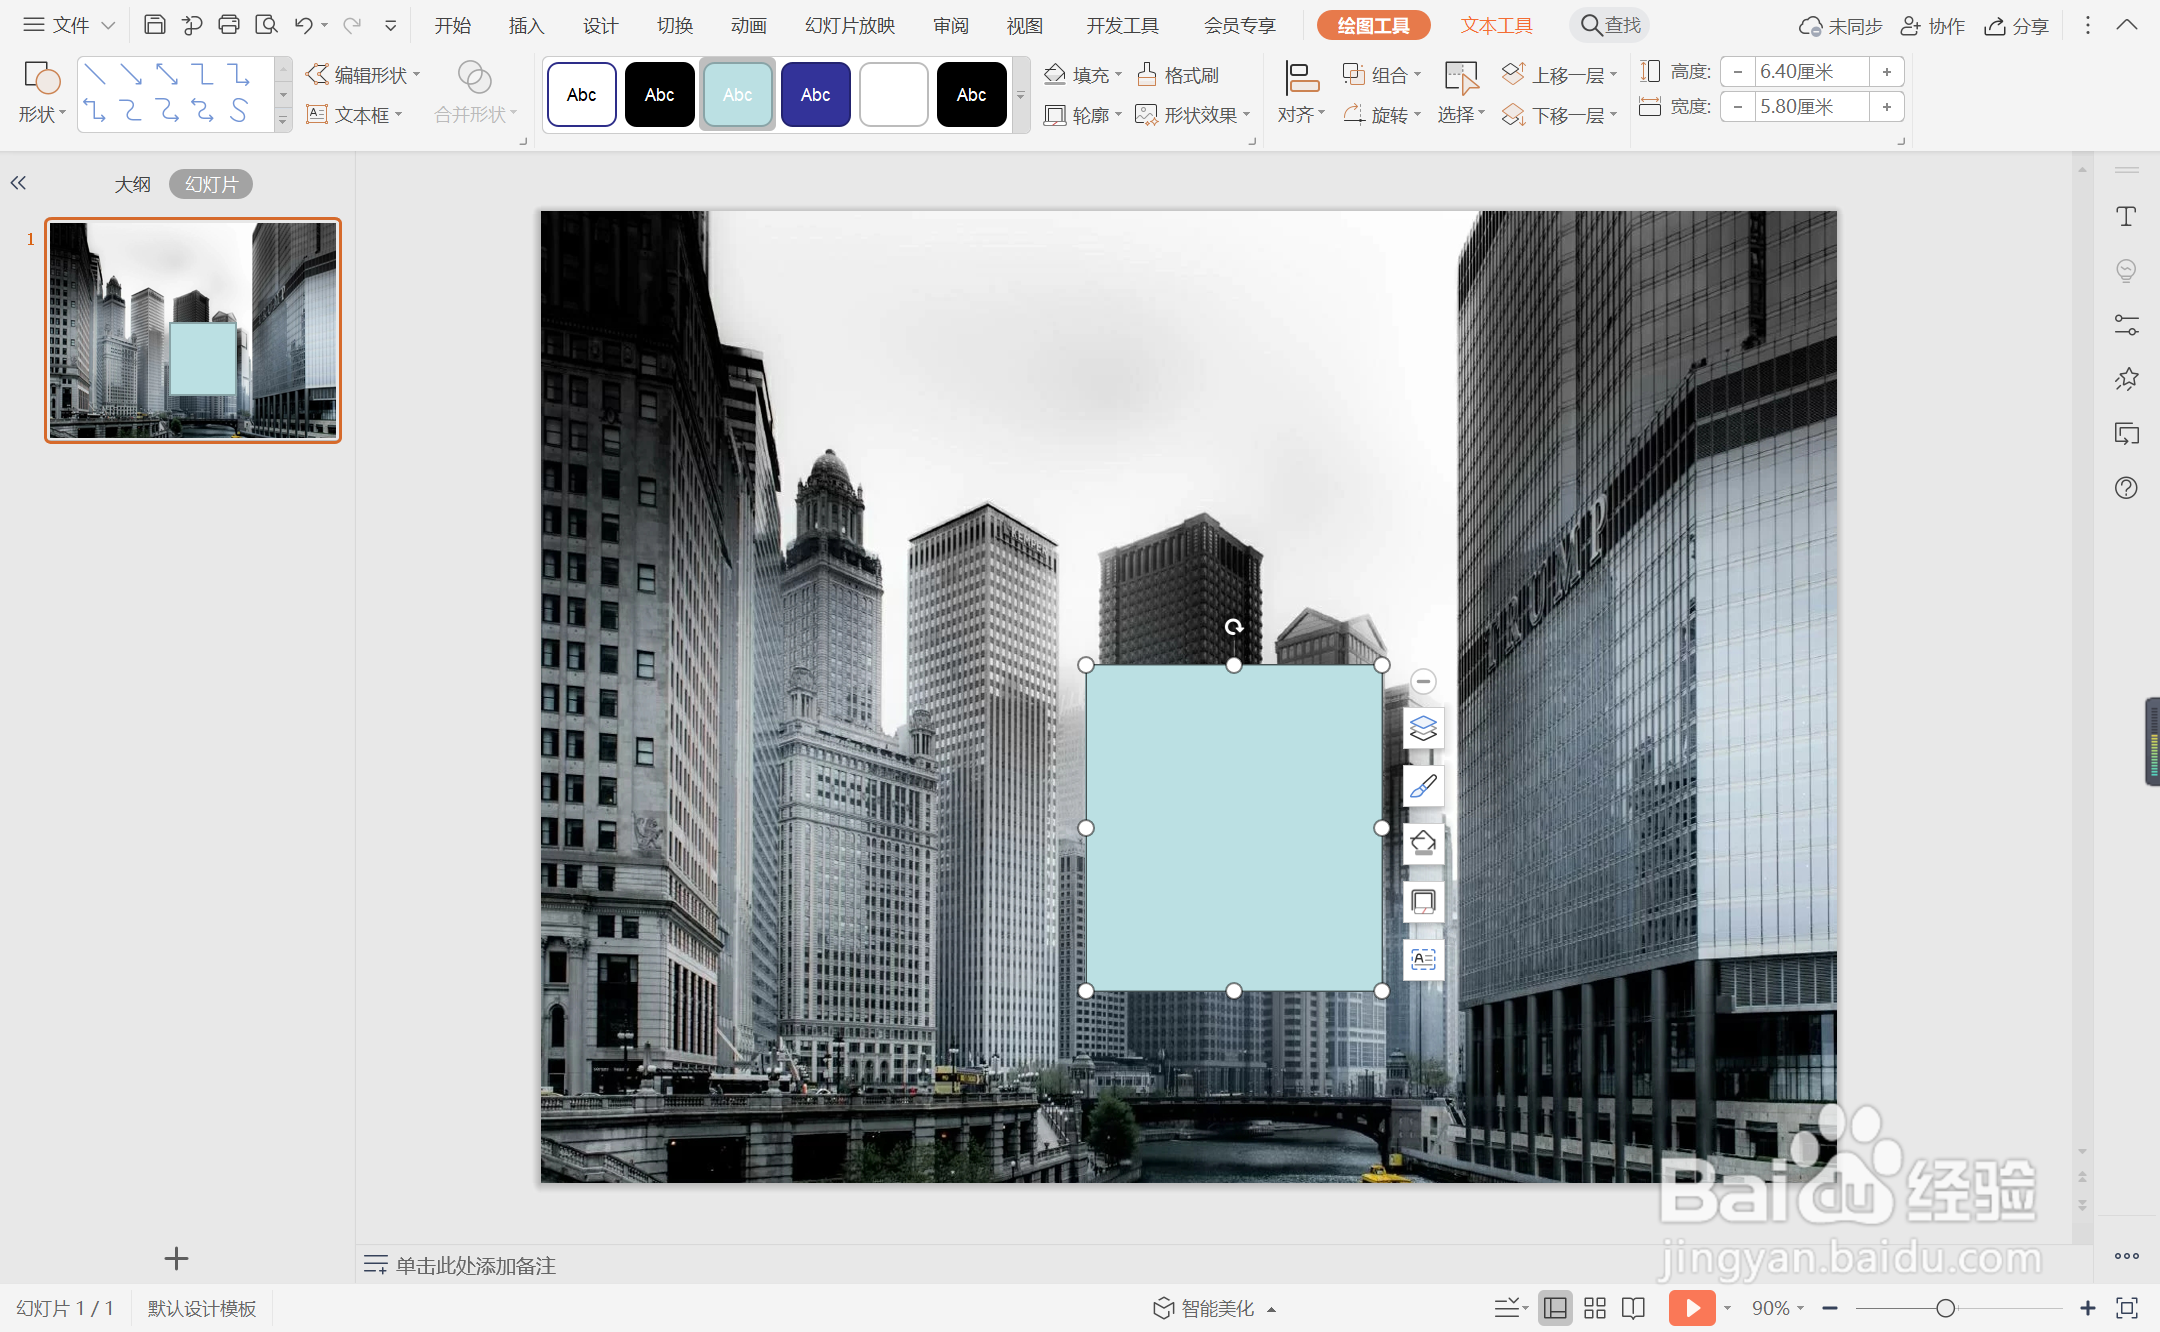The height and width of the screenshot is (1332, 2160).
Task: Switch to Outline (大纲) panel view
Action: pos(132,184)
